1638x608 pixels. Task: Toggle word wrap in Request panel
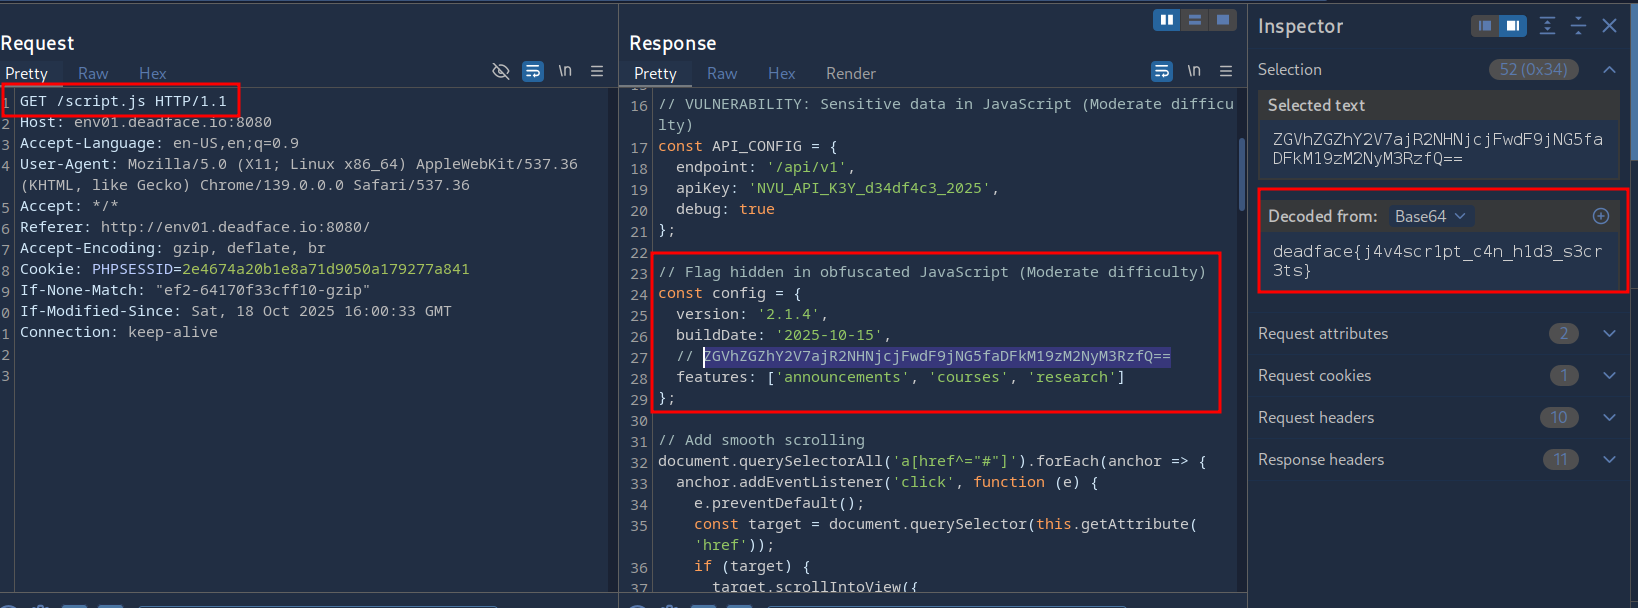click(x=533, y=71)
